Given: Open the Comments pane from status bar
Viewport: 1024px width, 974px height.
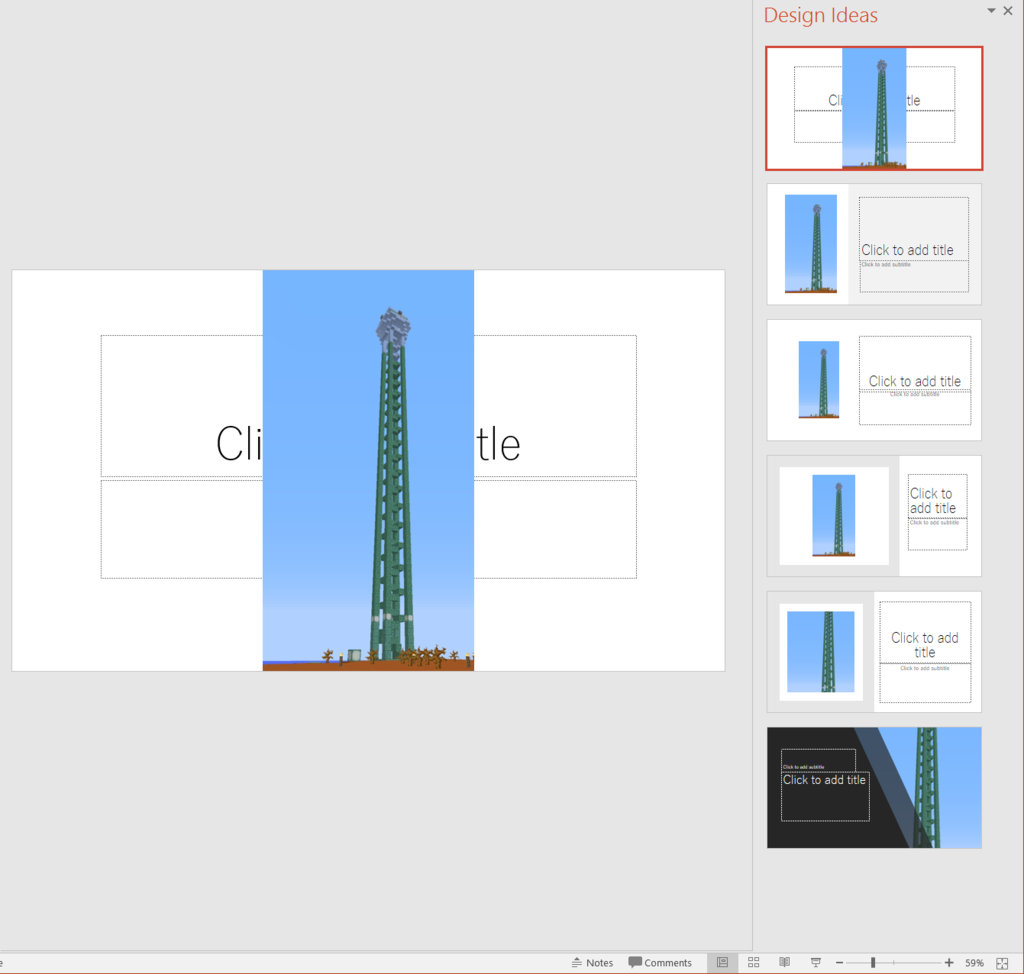Looking at the screenshot, I should [660, 962].
